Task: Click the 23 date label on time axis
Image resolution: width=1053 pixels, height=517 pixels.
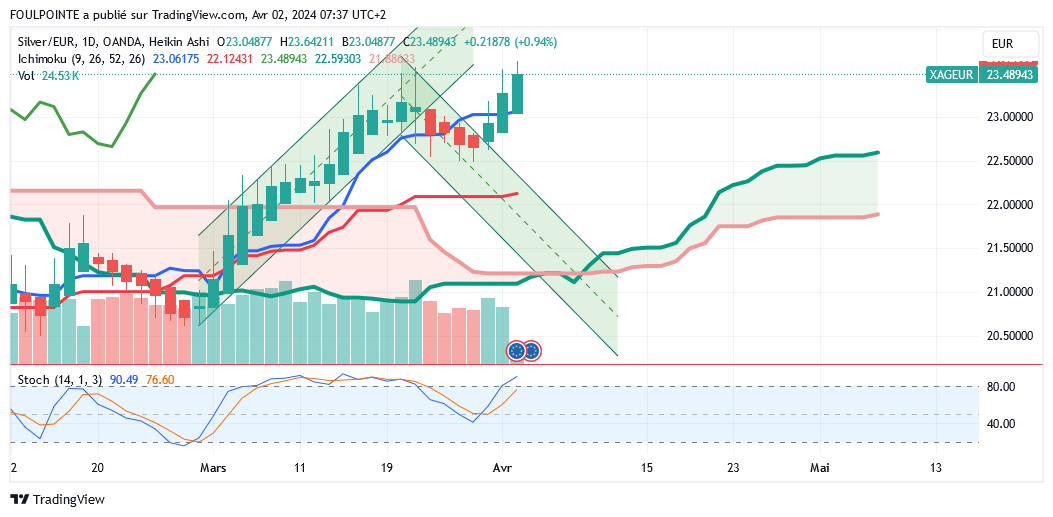Action: pos(733,468)
